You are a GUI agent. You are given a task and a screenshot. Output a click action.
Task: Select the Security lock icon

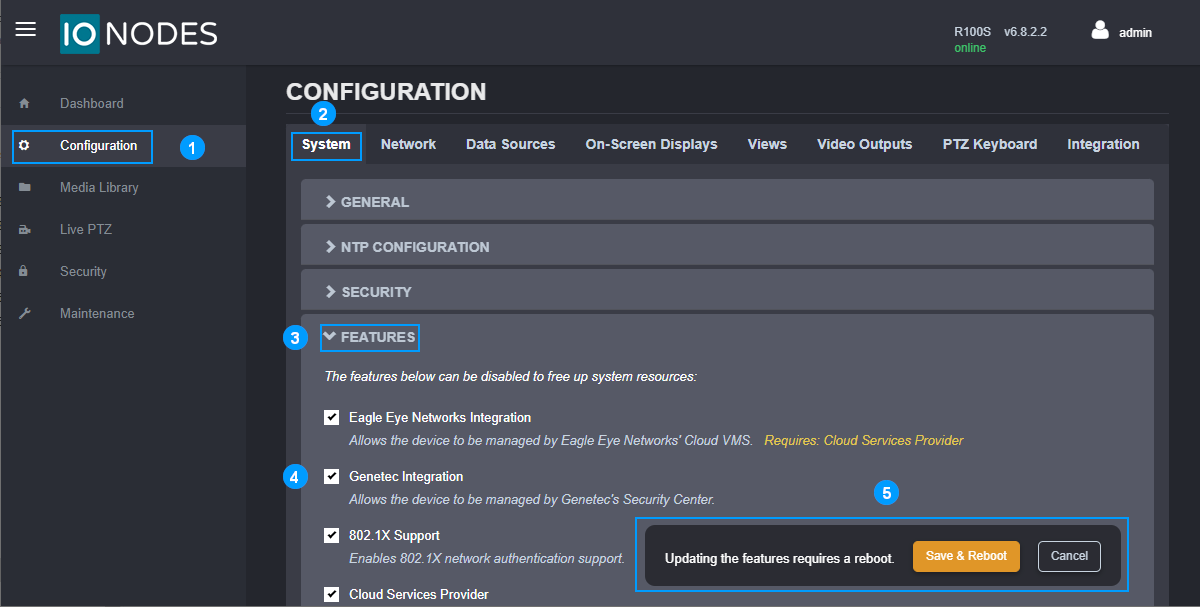pyautogui.click(x=23, y=271)
